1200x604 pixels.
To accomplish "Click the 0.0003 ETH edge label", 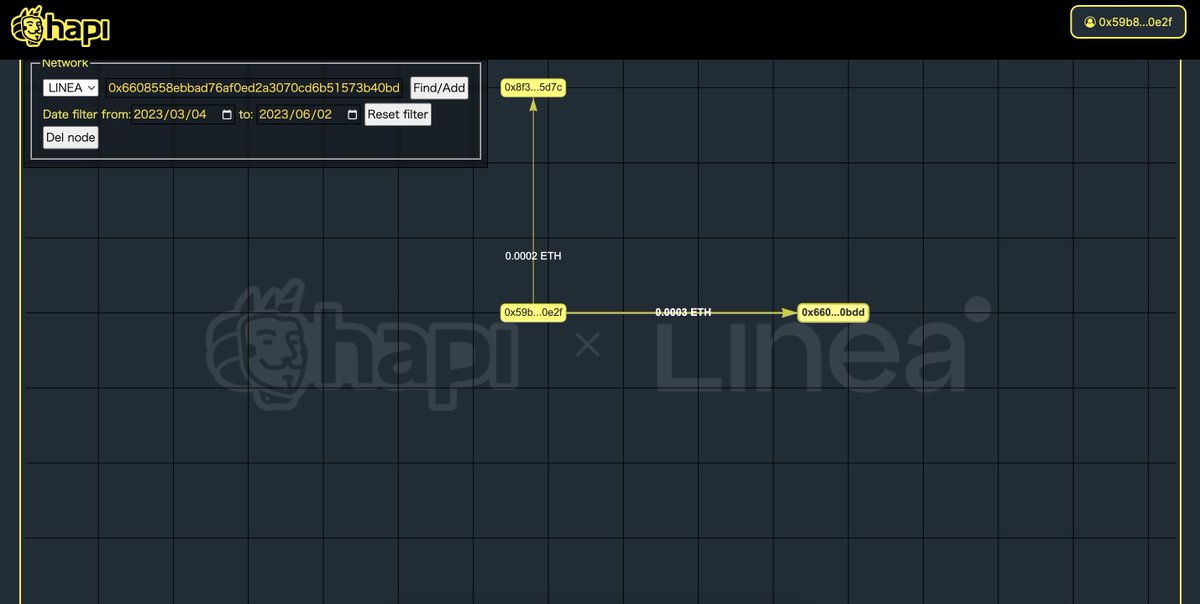I will (683, 313).
